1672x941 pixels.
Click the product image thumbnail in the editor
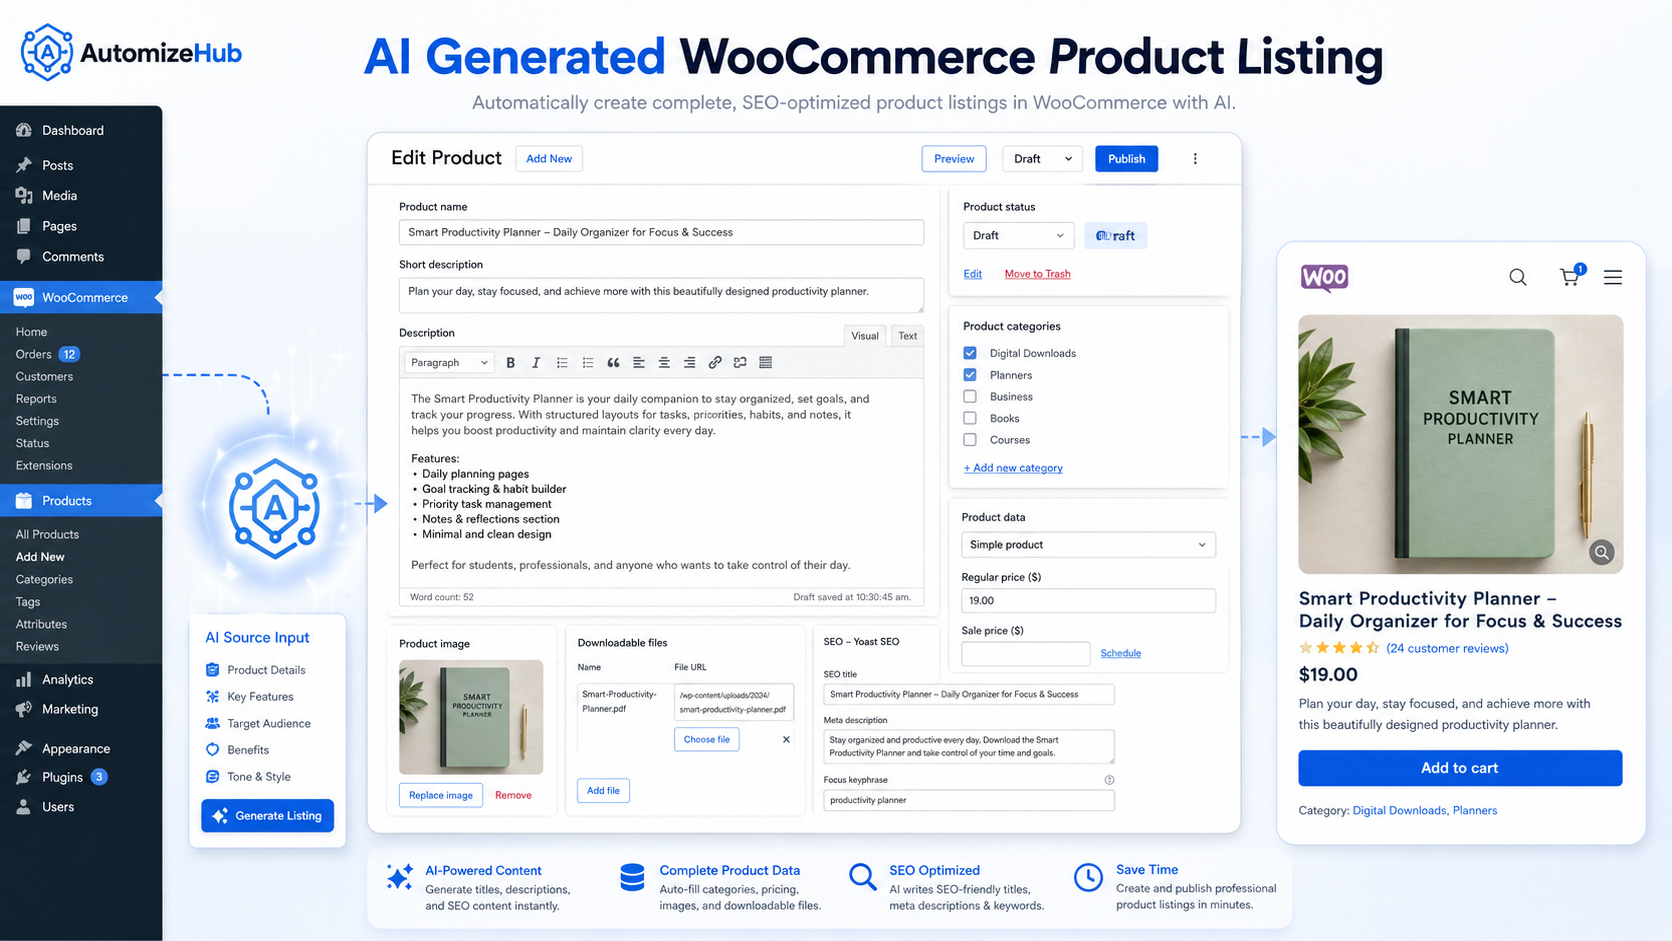tap(471, 717)
